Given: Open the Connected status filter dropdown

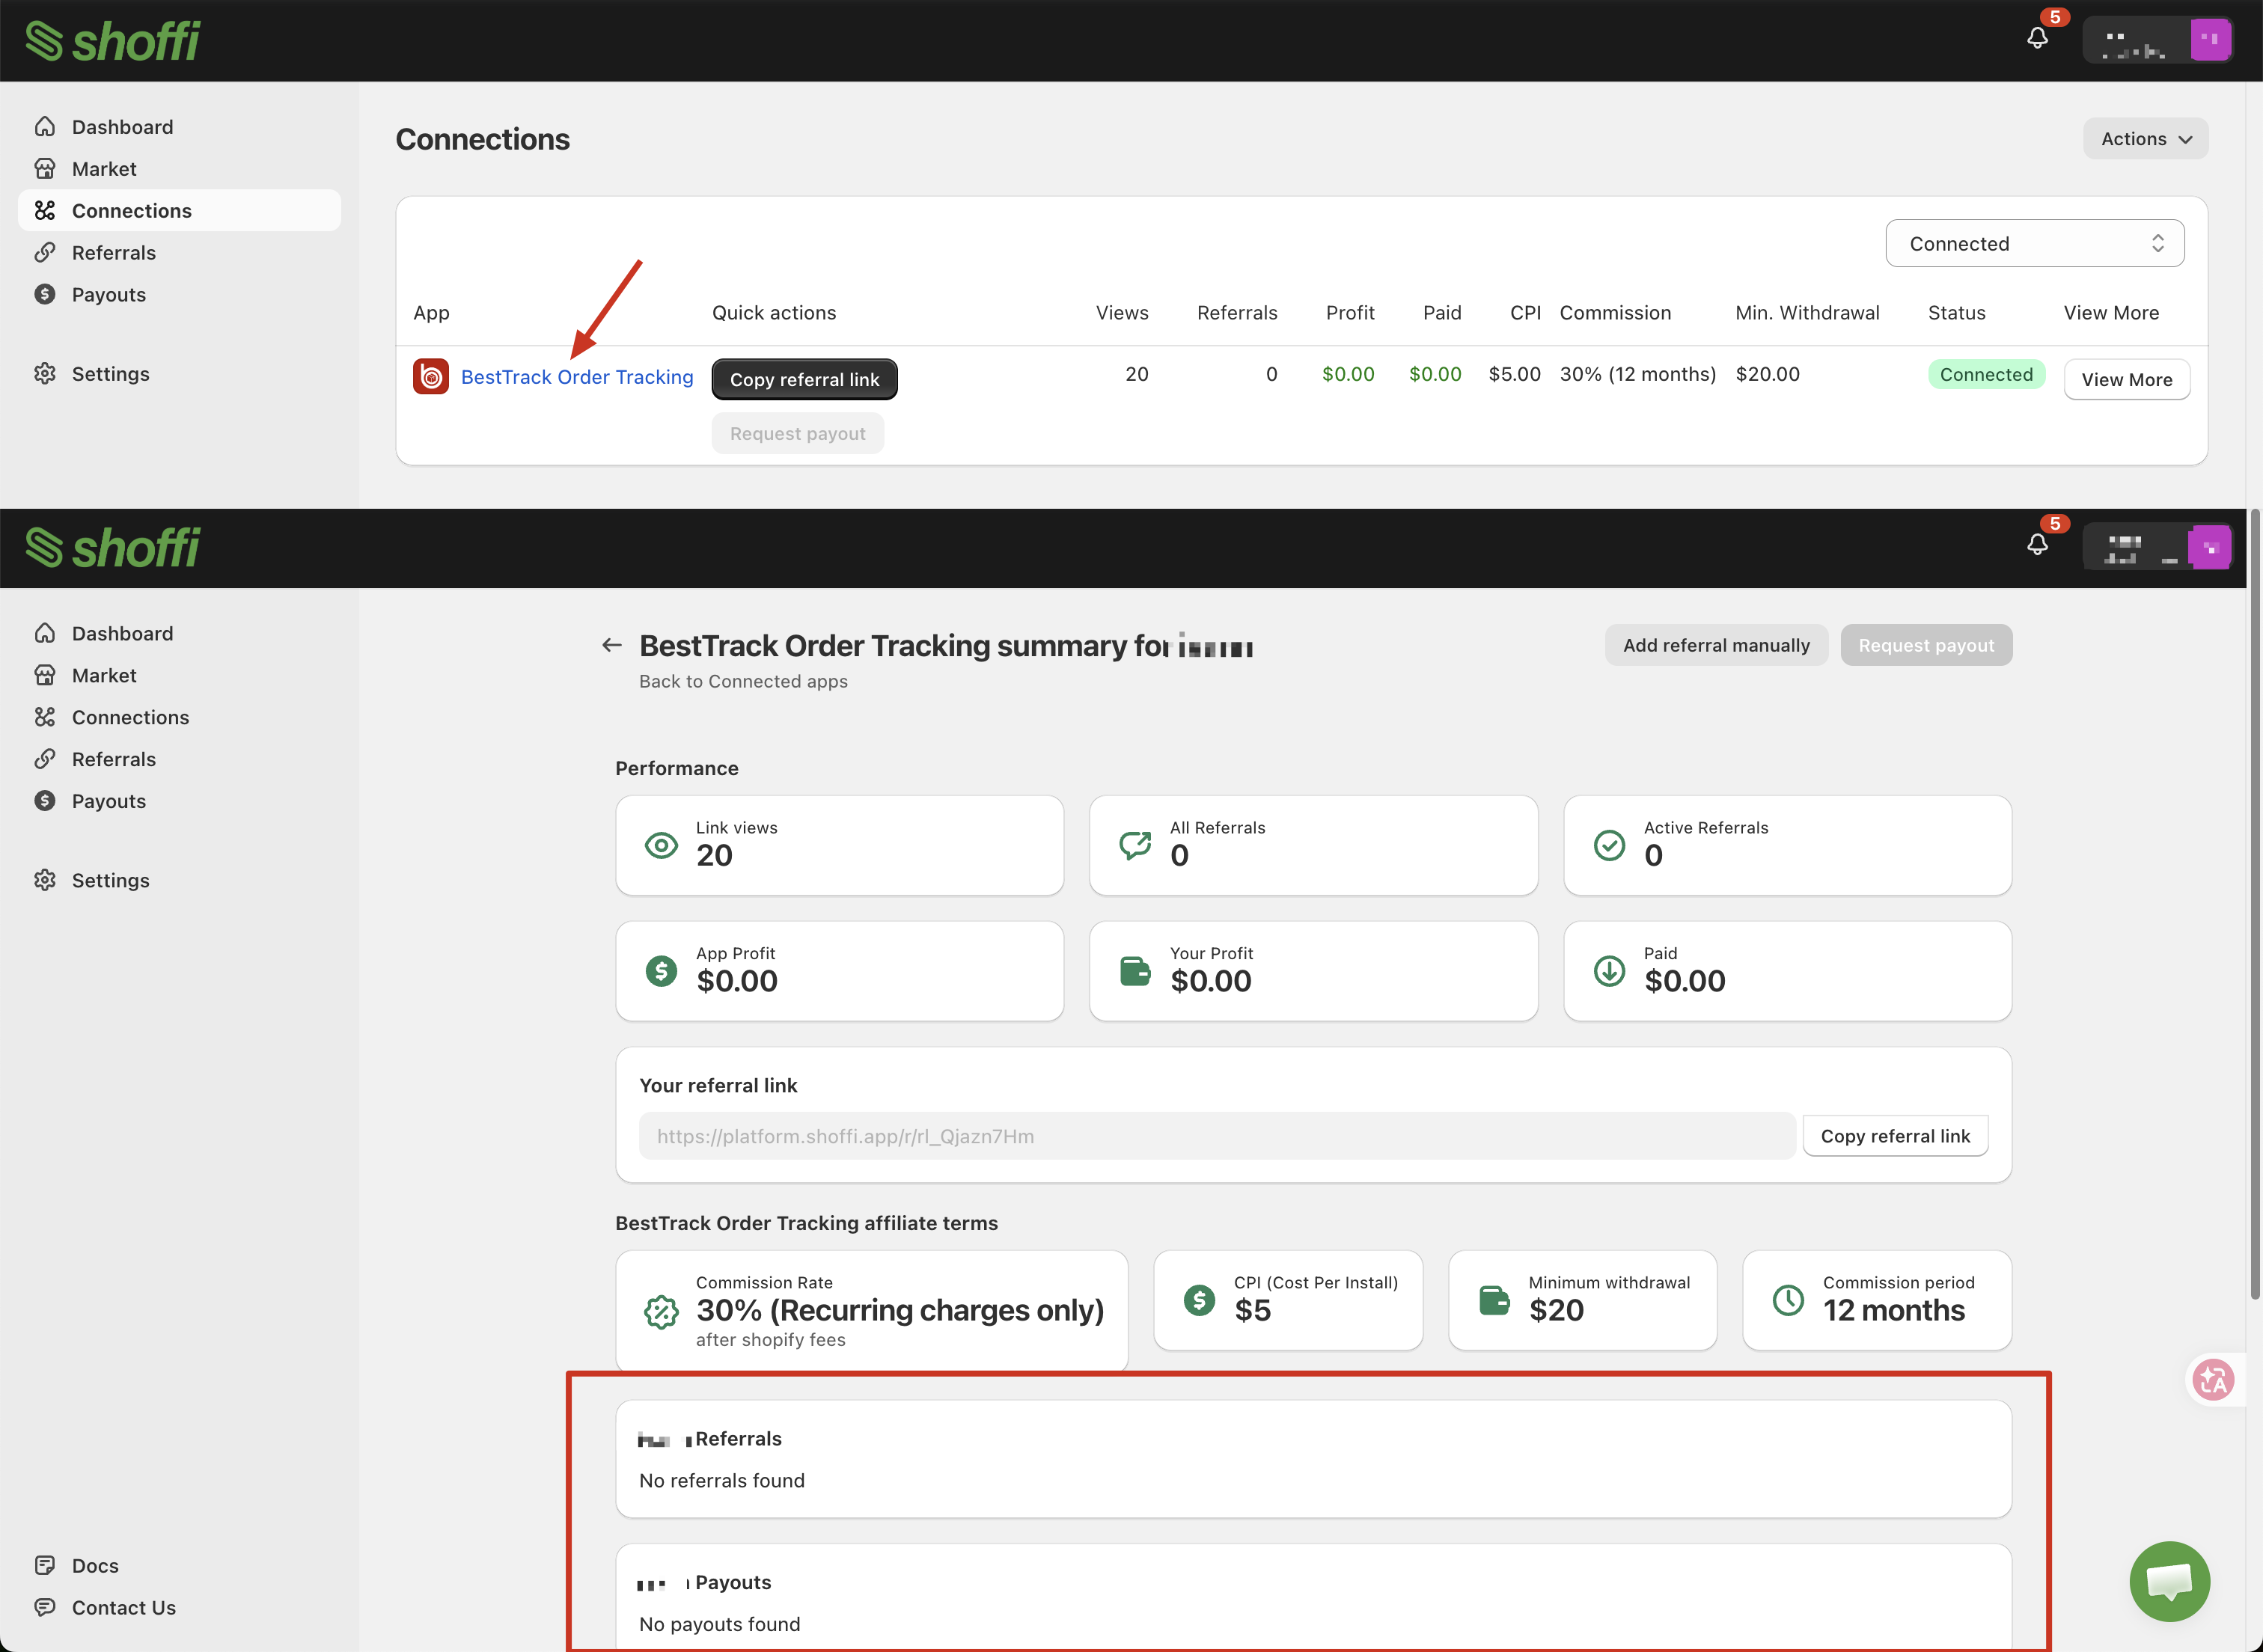Looking at the screenshot, I should 2034,243.
